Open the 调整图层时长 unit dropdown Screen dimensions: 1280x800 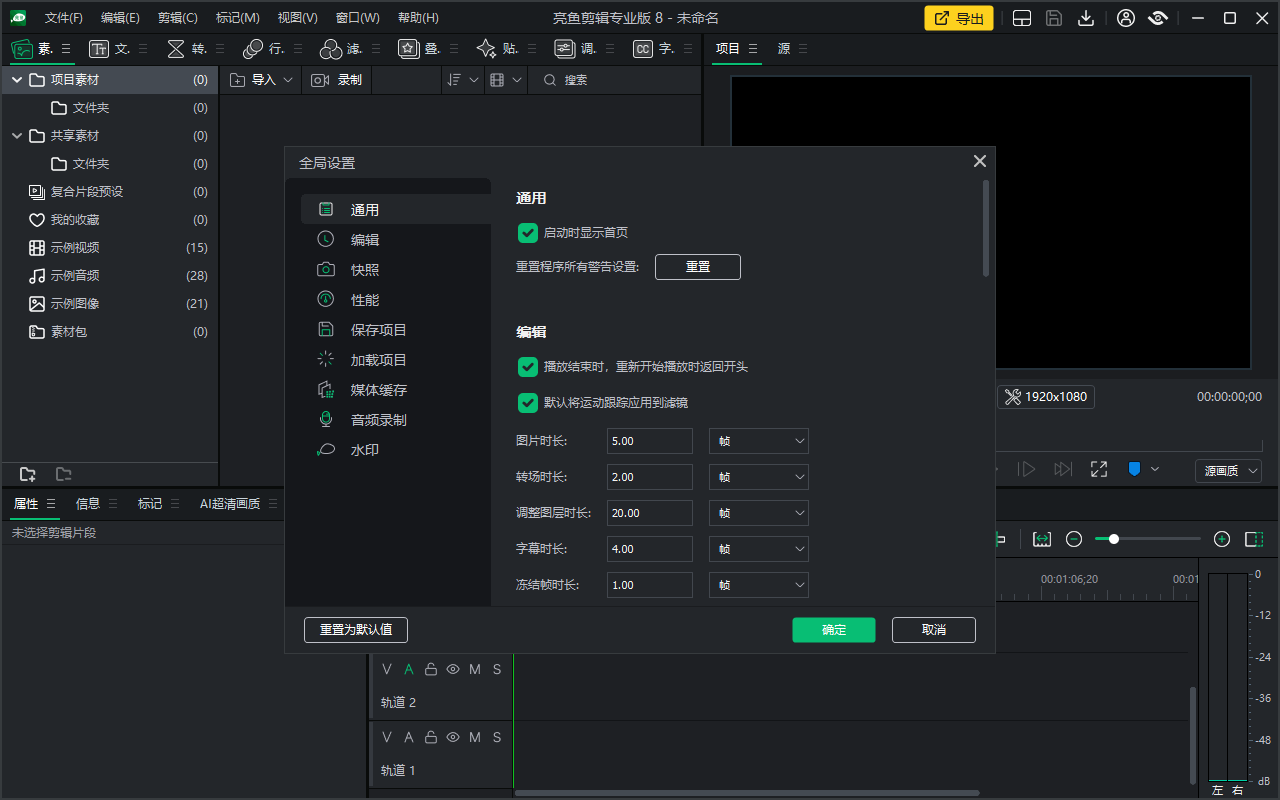tap(759, 513)
